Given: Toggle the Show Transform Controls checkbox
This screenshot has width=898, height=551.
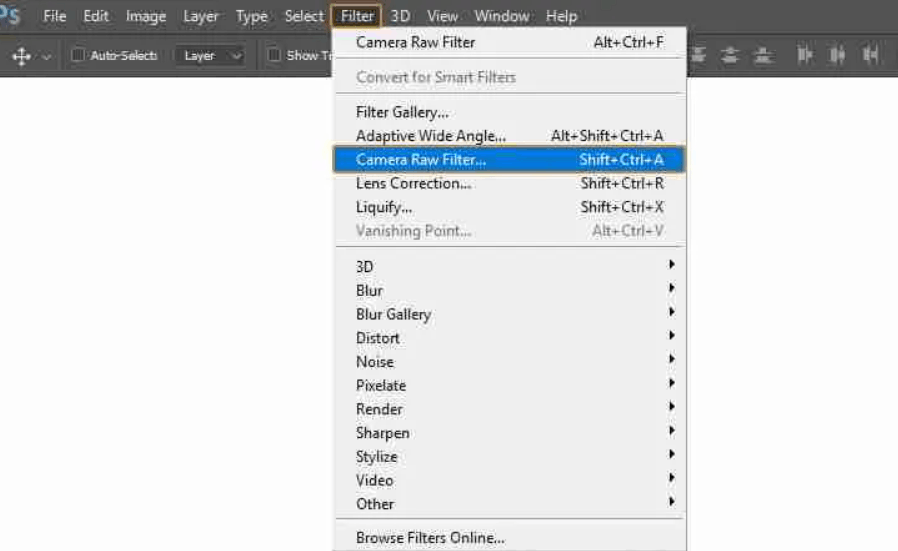Looking at the screenshot, I should [274, 55].
